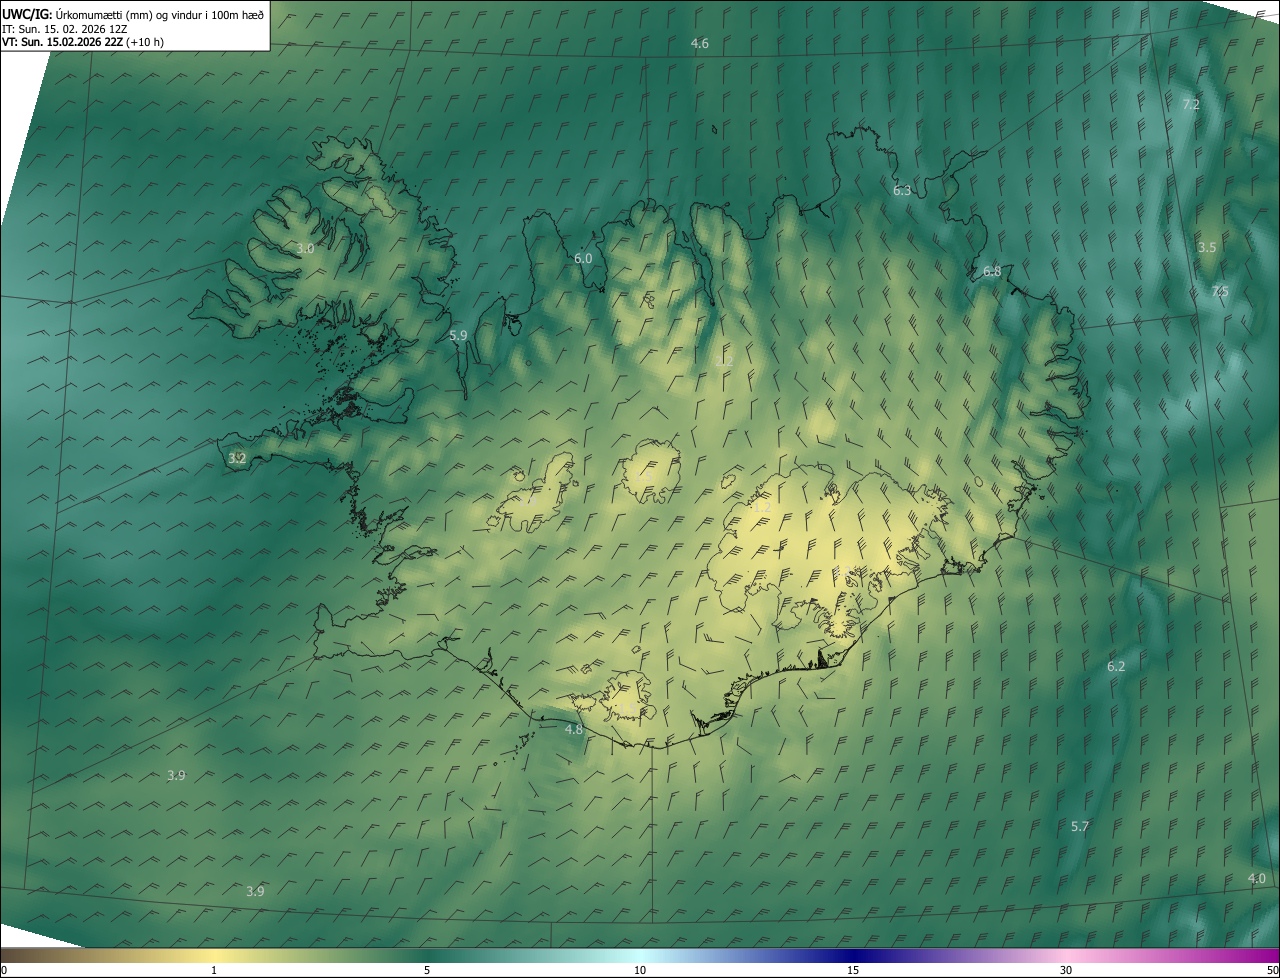1280x978 pixels.
Task: Click the 6.2 value on the map
Action: pyautogui.click(x=1116, y=666)
